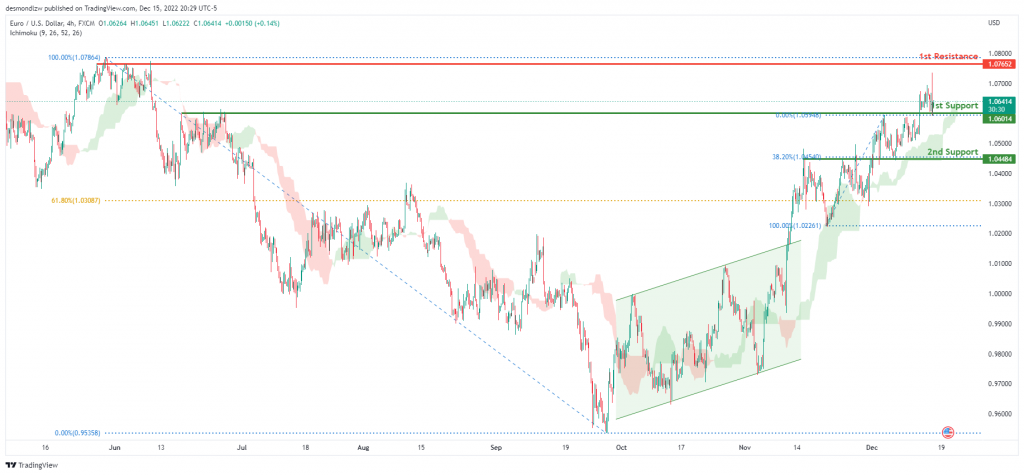
Task: Click the "Nov" date on time axis
Action: point(745,449)
